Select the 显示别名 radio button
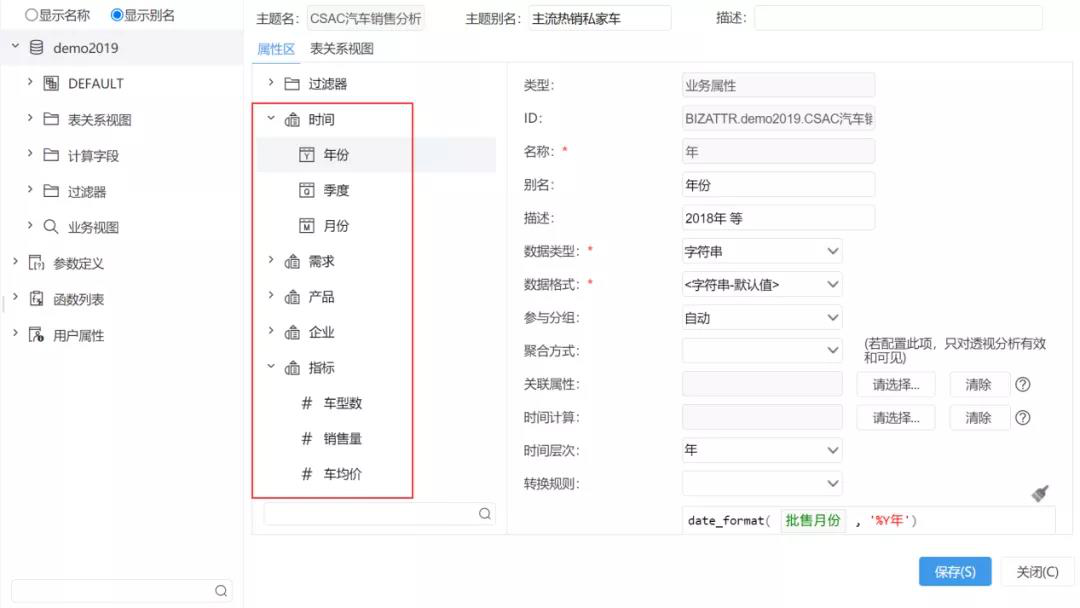 tap(116, 14)
